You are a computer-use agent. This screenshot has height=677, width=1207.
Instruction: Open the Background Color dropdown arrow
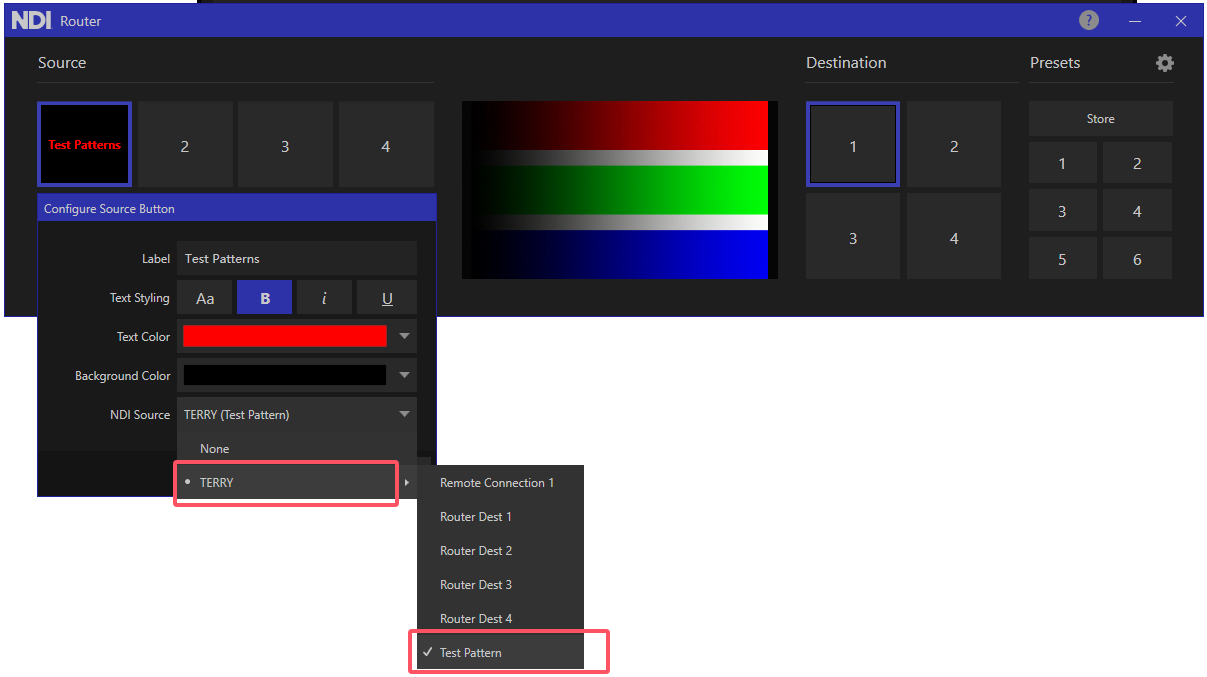point(404,376)
